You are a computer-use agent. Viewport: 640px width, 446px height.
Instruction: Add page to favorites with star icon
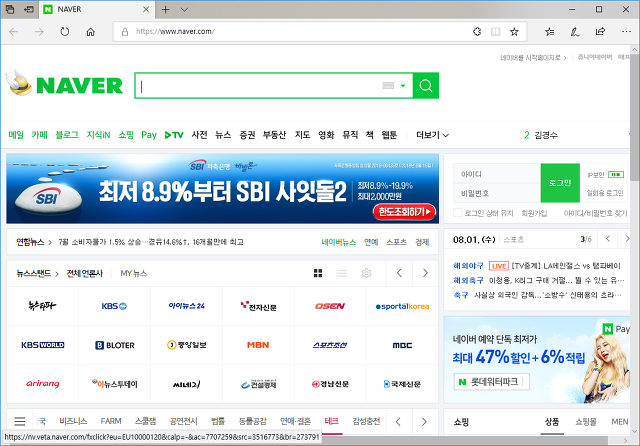tap(514, 31)
